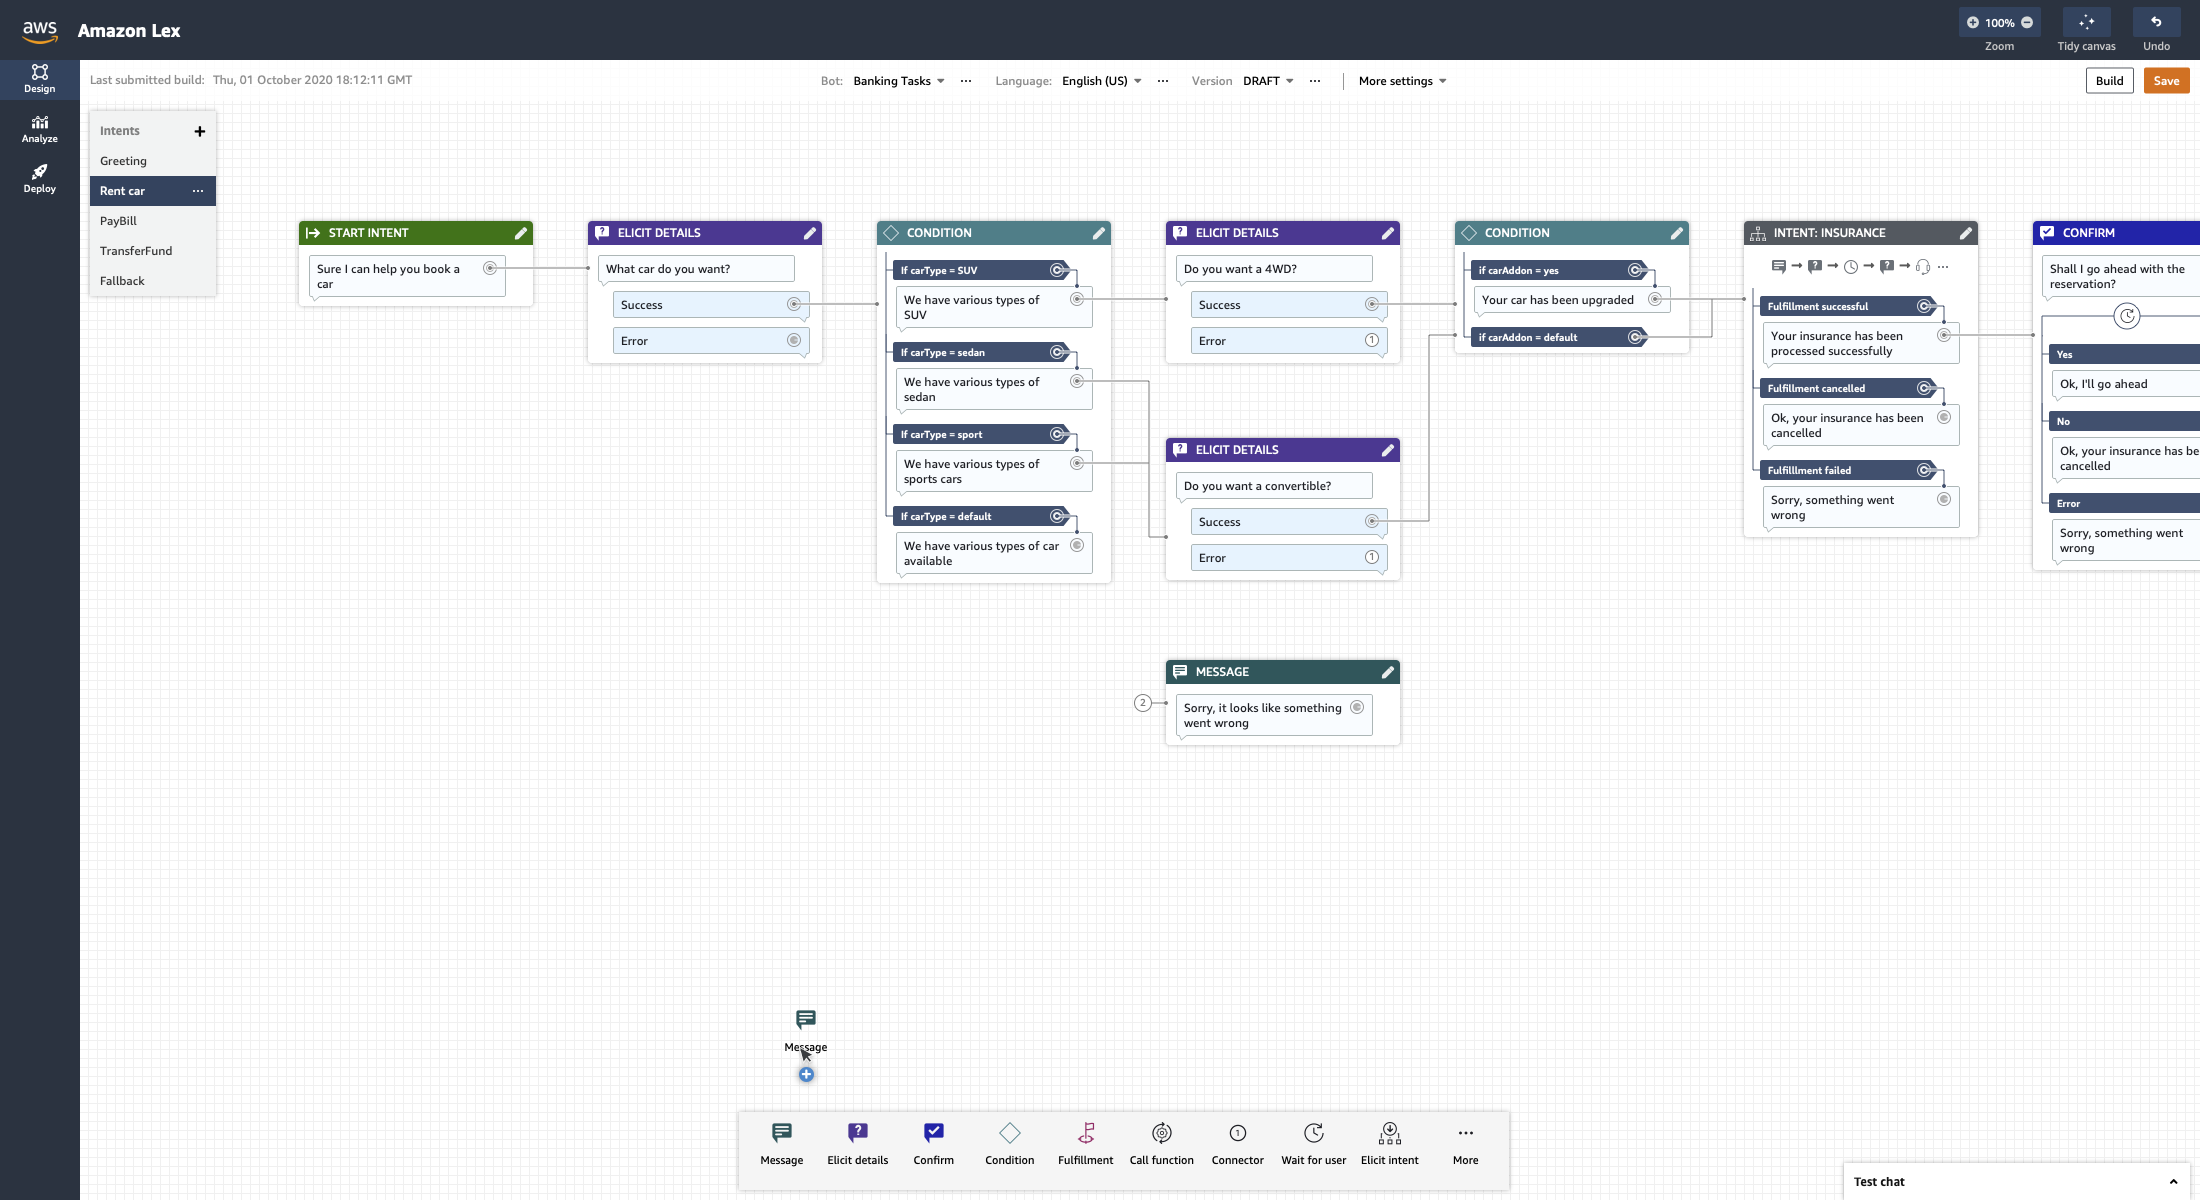2200x1200 pixels.
Task: Click the Undo button in the top bar
Action: pyautogui.click(x=2156, y=23)
